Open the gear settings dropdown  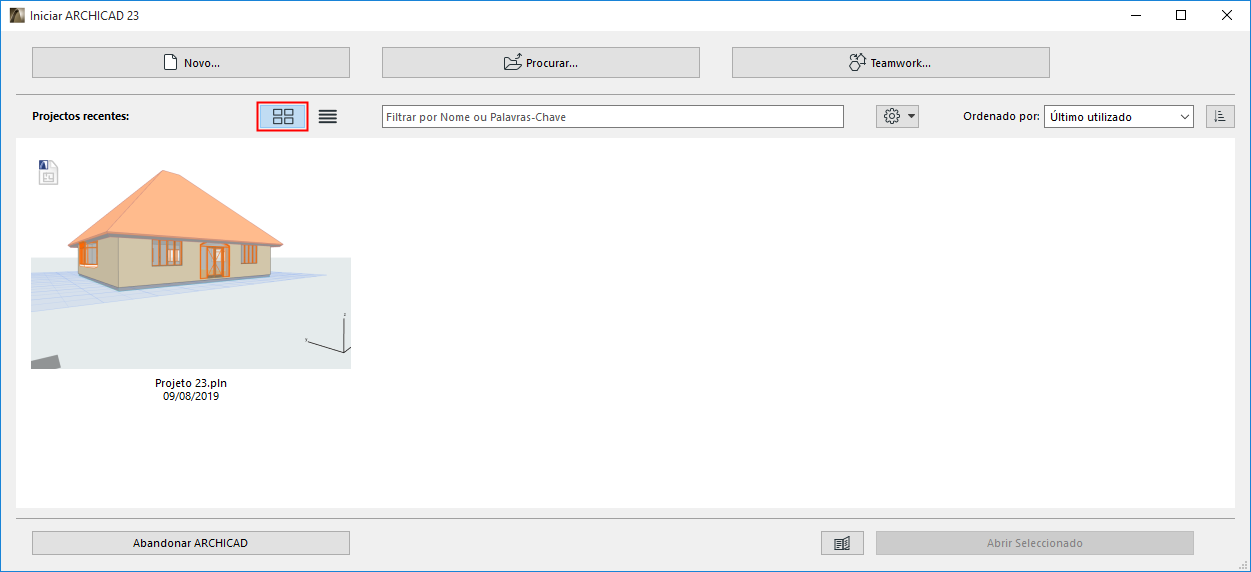click(898, 116)
